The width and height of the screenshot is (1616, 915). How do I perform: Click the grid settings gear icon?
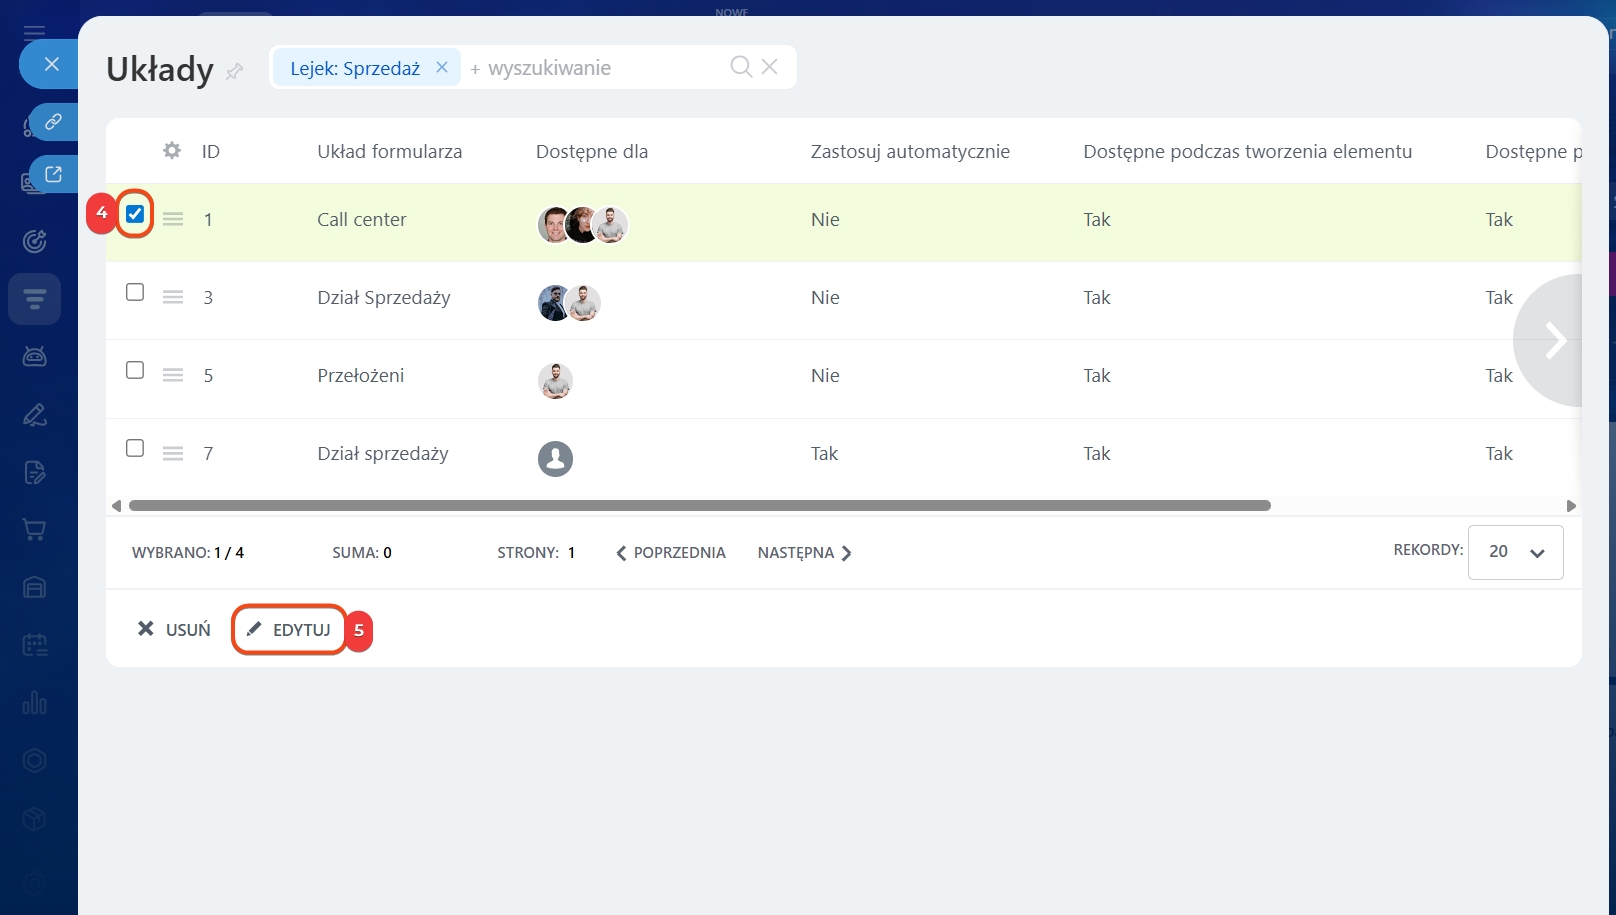click(x=172, y=150)
